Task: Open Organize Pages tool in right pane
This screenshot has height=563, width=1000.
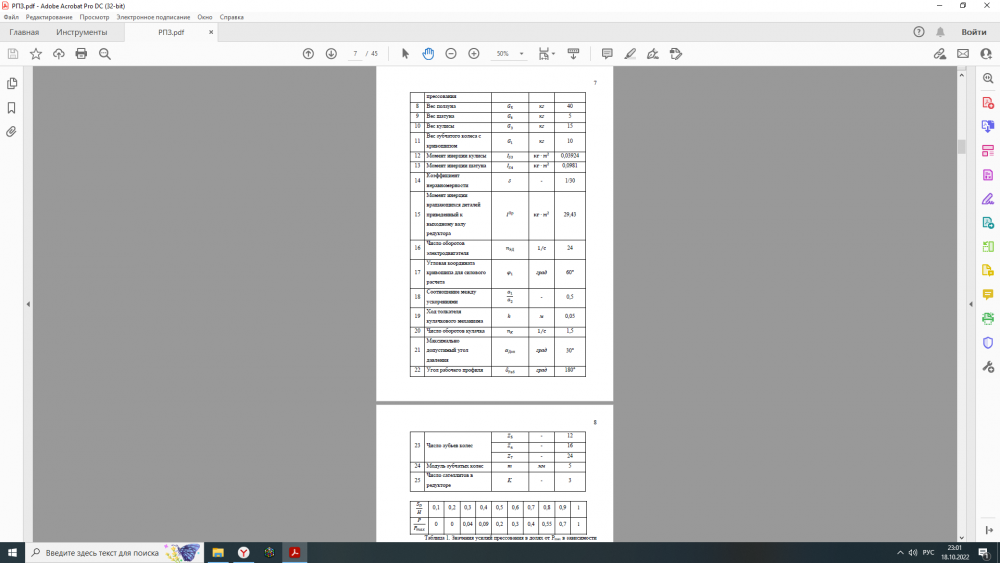Action: pos(988,247)
